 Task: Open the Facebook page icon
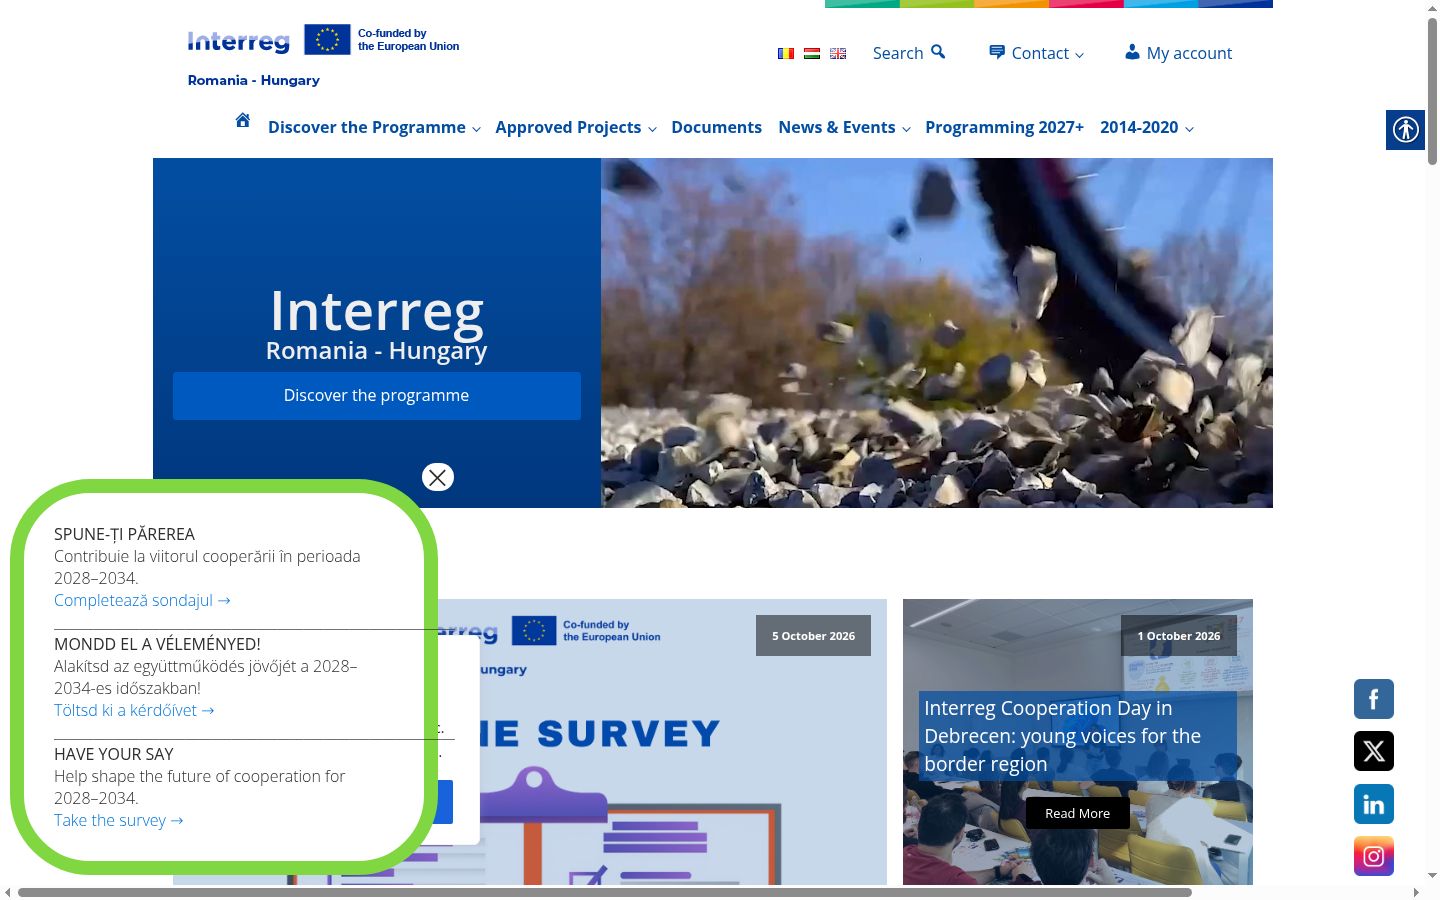click(x=1374, y=699)
